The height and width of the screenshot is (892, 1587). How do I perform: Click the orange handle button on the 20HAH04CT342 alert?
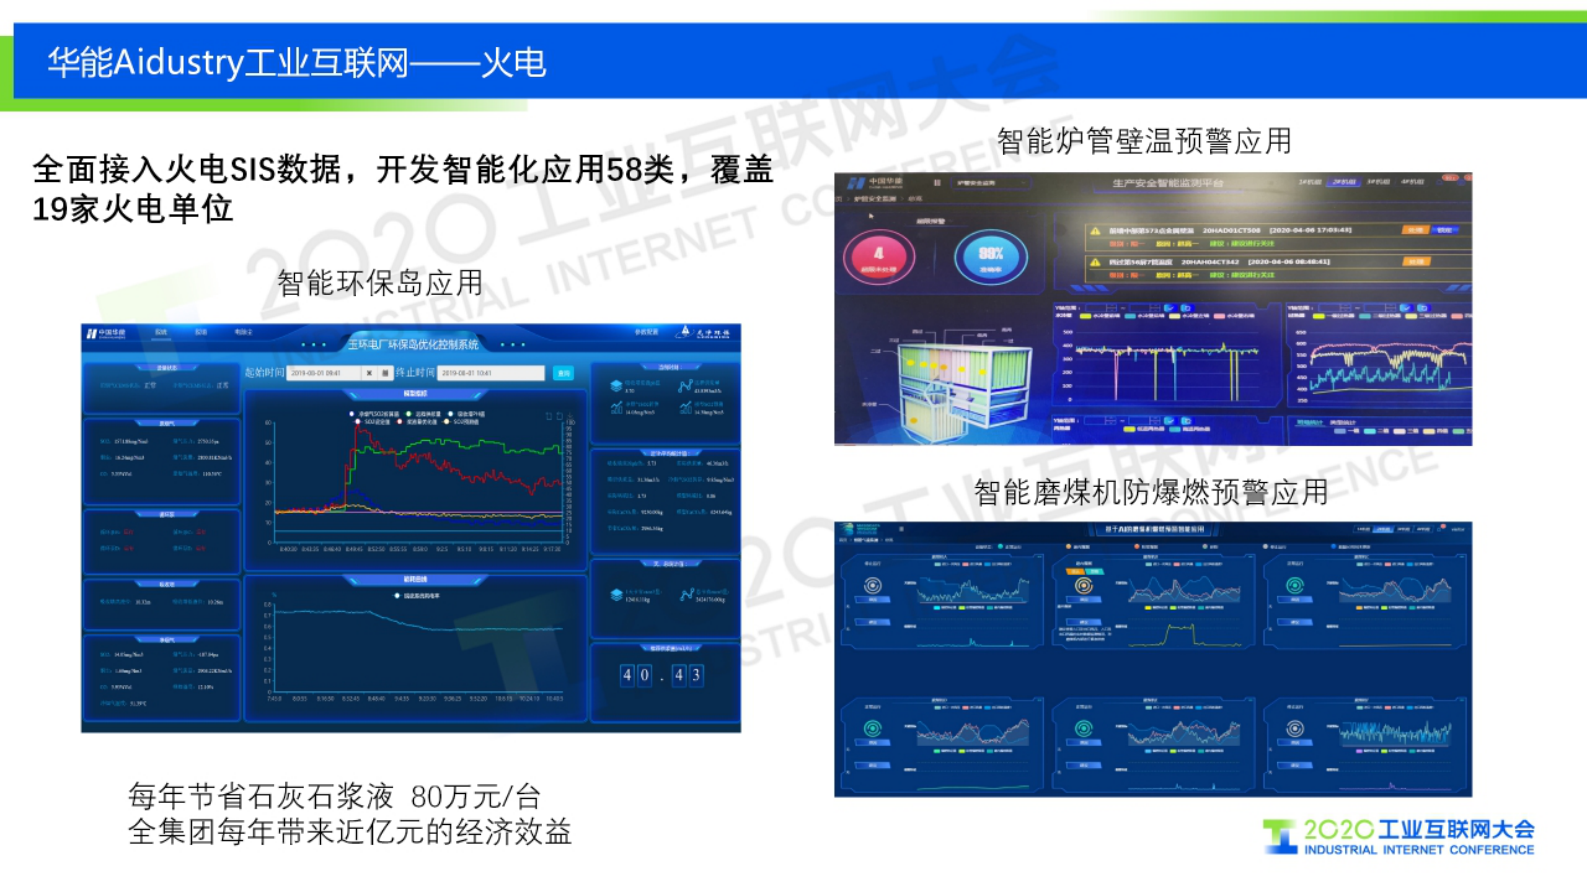click(x=1415, y=261)
